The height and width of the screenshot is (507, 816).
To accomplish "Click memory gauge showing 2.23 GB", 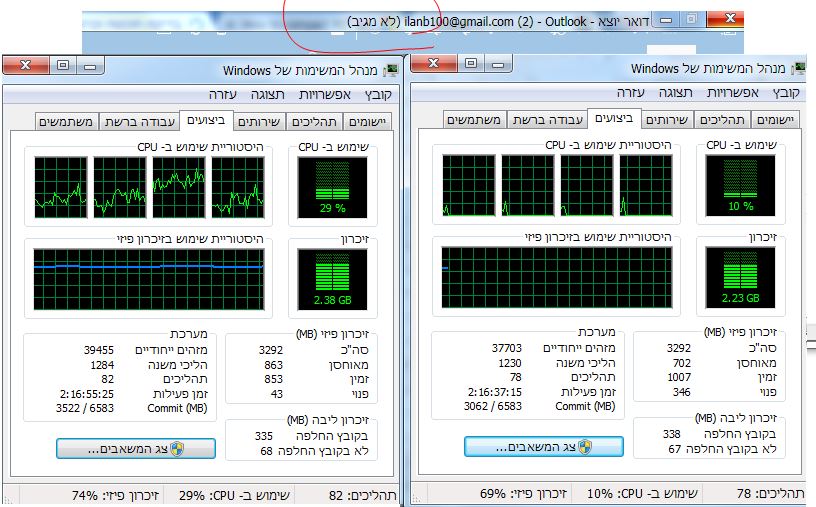I will (x=741, y=277).
